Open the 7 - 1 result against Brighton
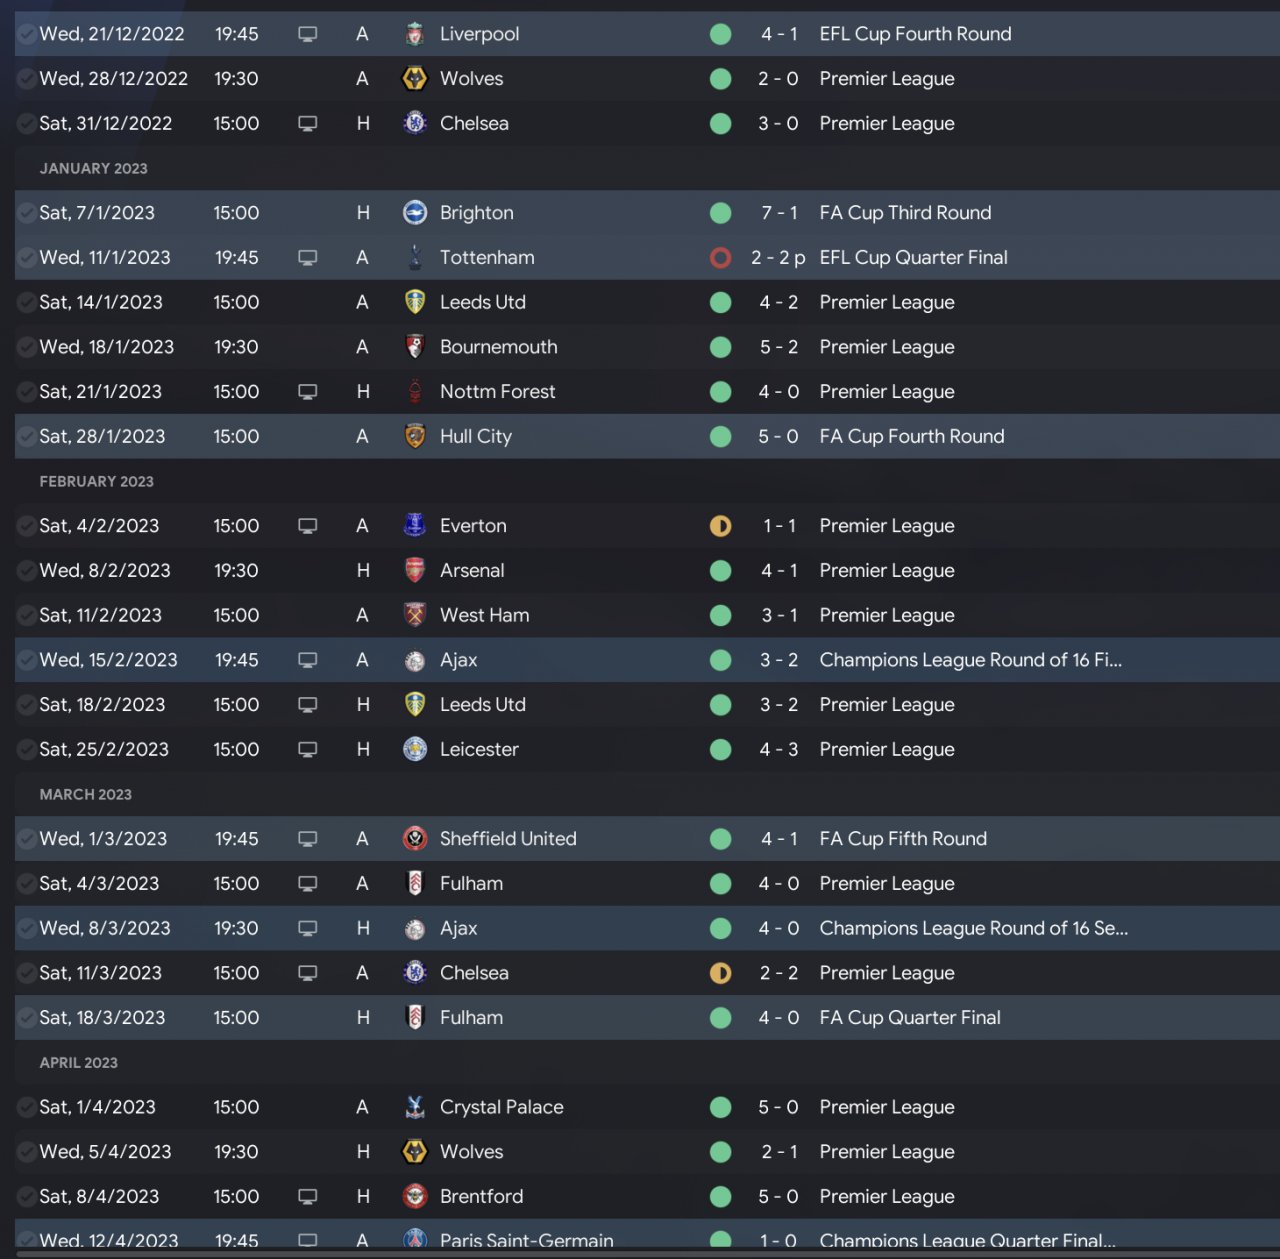Image resolution: width=1280 pixels, height=1259 pixels. [779, 213]
